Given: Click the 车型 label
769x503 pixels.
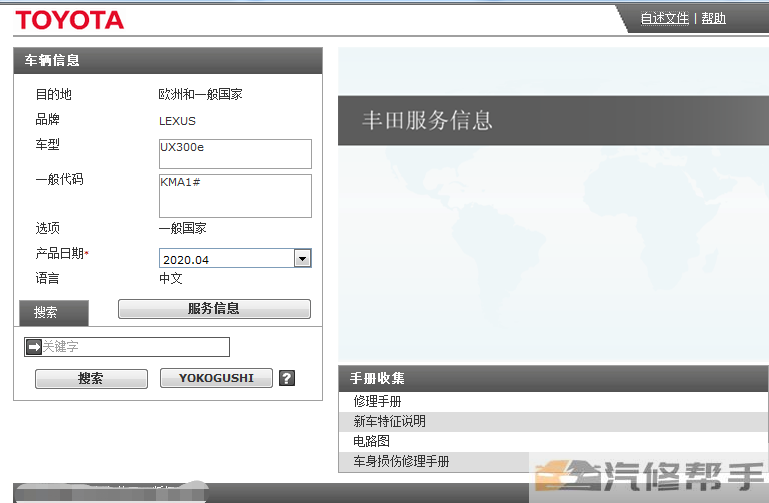Looking at the screenshot, I should pos(48,145).
